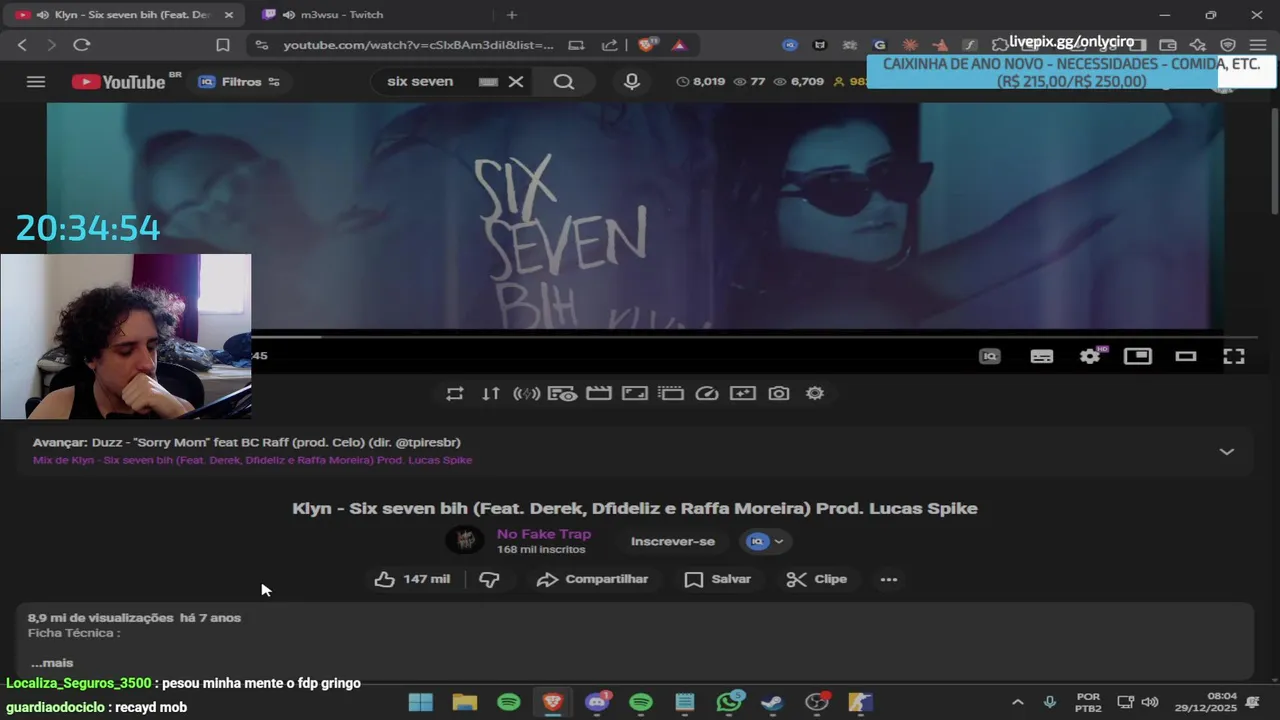Viewport: 1280px width, 720px height.
Task: Click the resize-frame icon below player
Action: [635, 394]
